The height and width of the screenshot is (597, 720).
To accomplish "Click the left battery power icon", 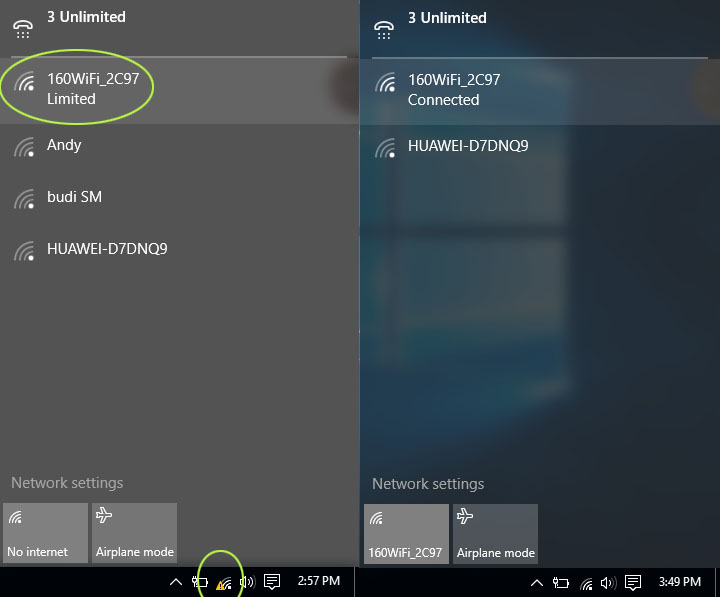I will tap(200, 582).
